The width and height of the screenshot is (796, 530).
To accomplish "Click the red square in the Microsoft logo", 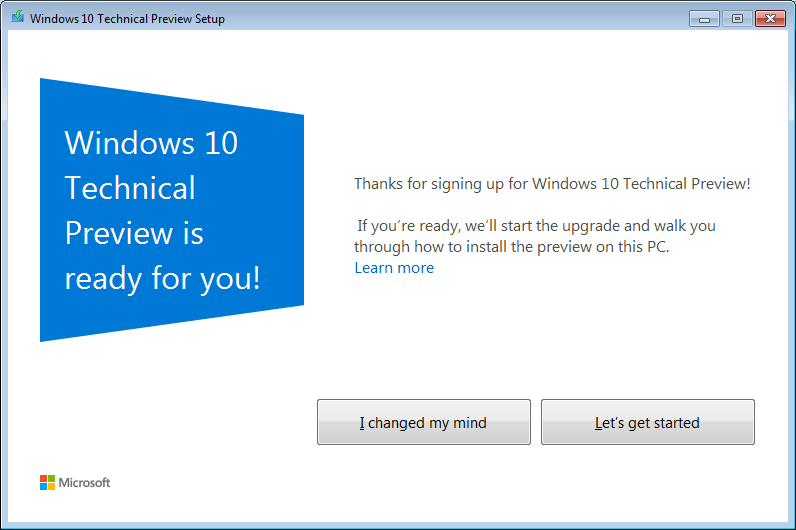I will [x=44, y=479].
